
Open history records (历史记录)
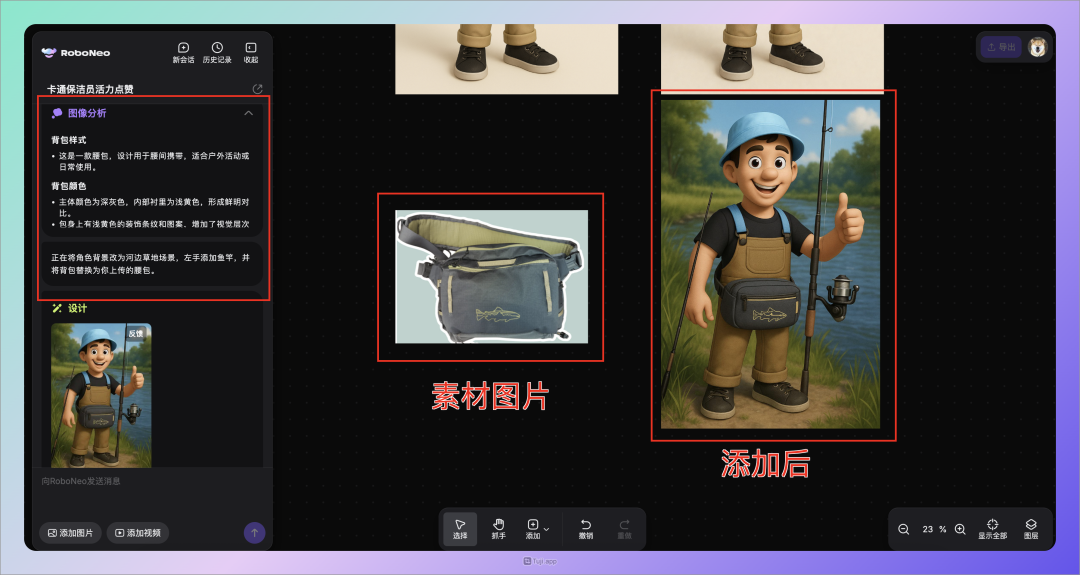[x=217, y=52]
